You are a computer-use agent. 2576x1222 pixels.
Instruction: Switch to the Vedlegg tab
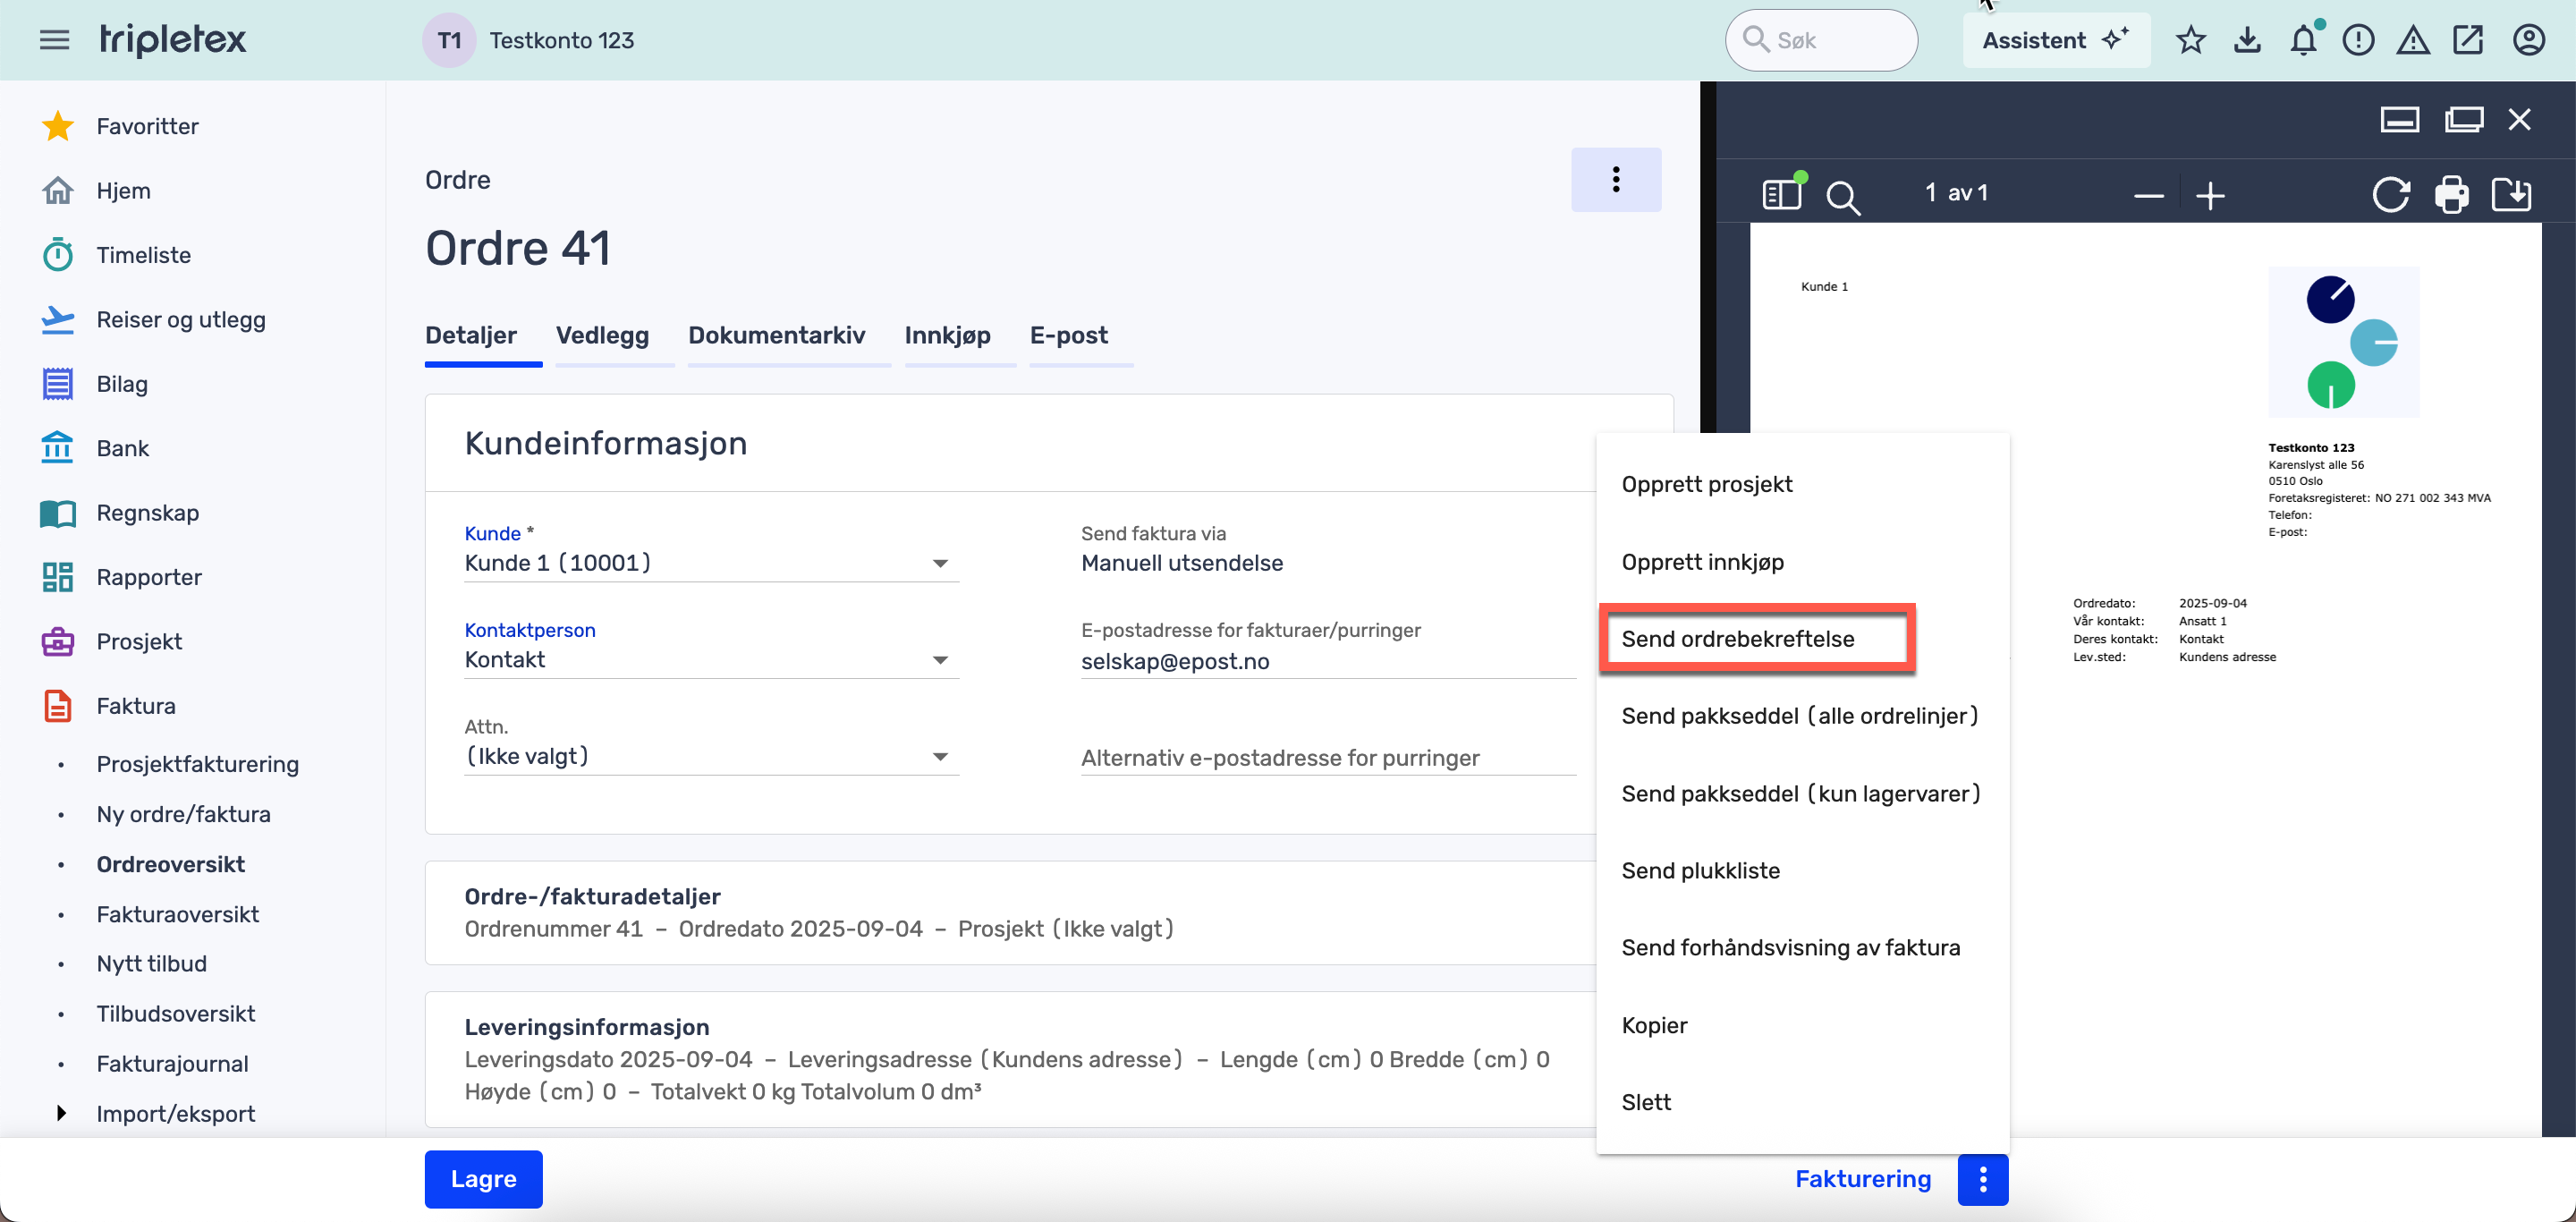(602, 335)
